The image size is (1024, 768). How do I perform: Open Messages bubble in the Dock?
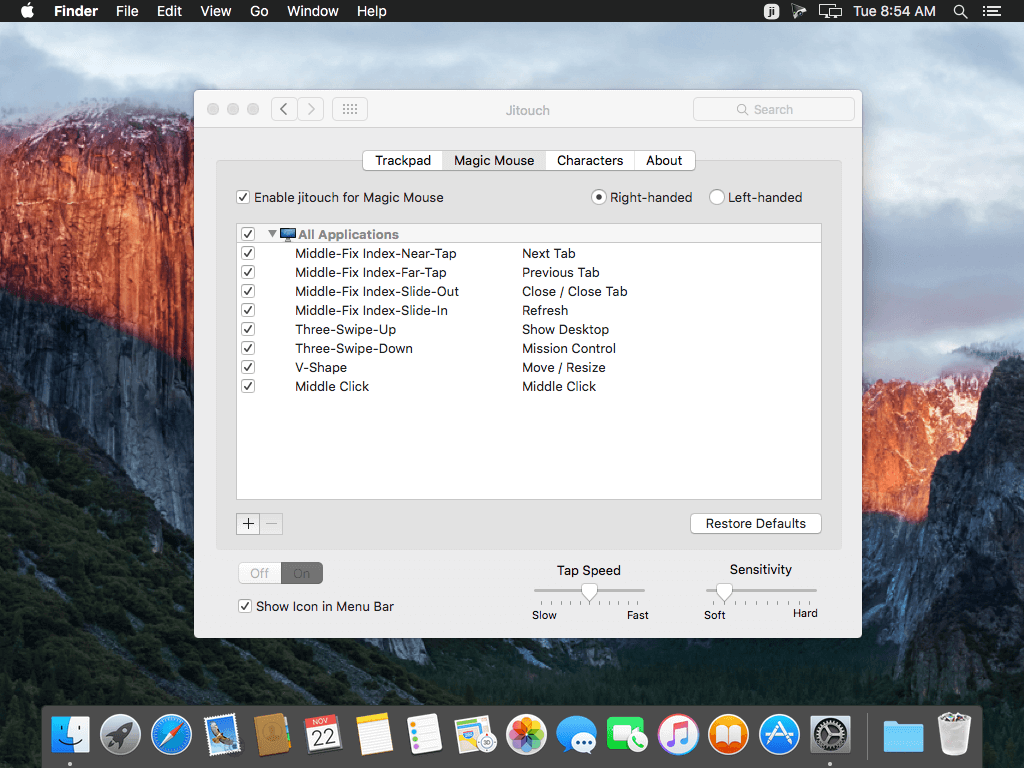(x=577, y=734)
